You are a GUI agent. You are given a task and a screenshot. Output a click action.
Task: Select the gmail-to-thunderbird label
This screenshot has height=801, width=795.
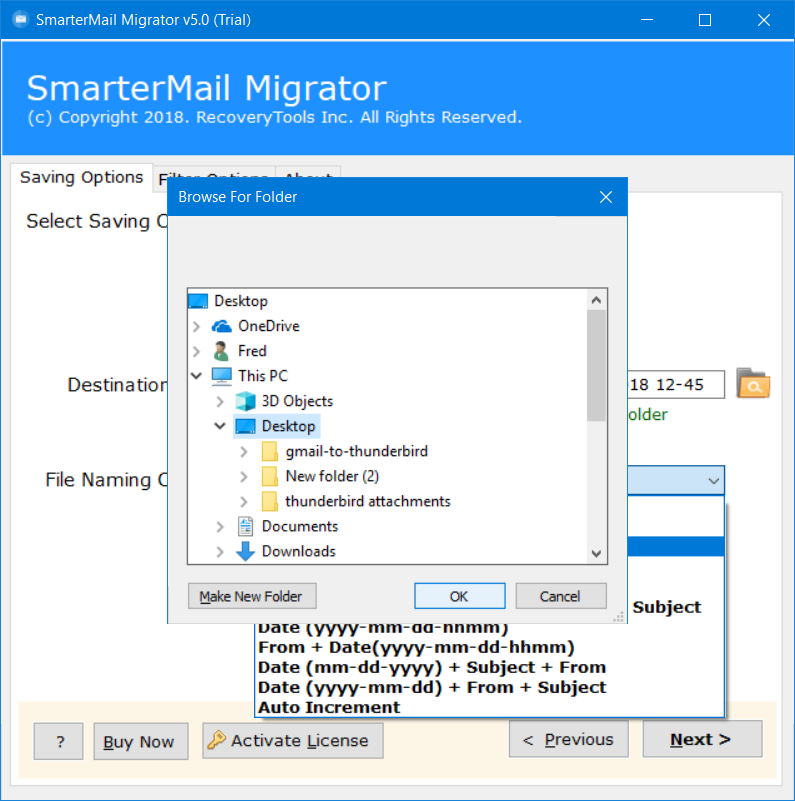(357, 451)
